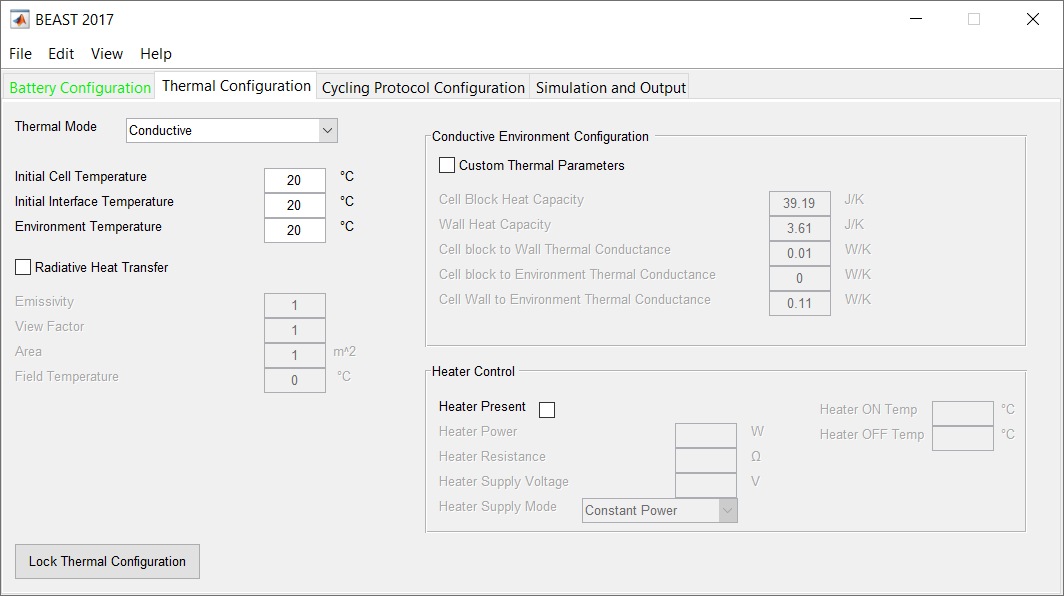Viewport: 1064px width, 596px height.
Task: Switch to Battery Configuration tab
Action: click(x=79, y=87)
